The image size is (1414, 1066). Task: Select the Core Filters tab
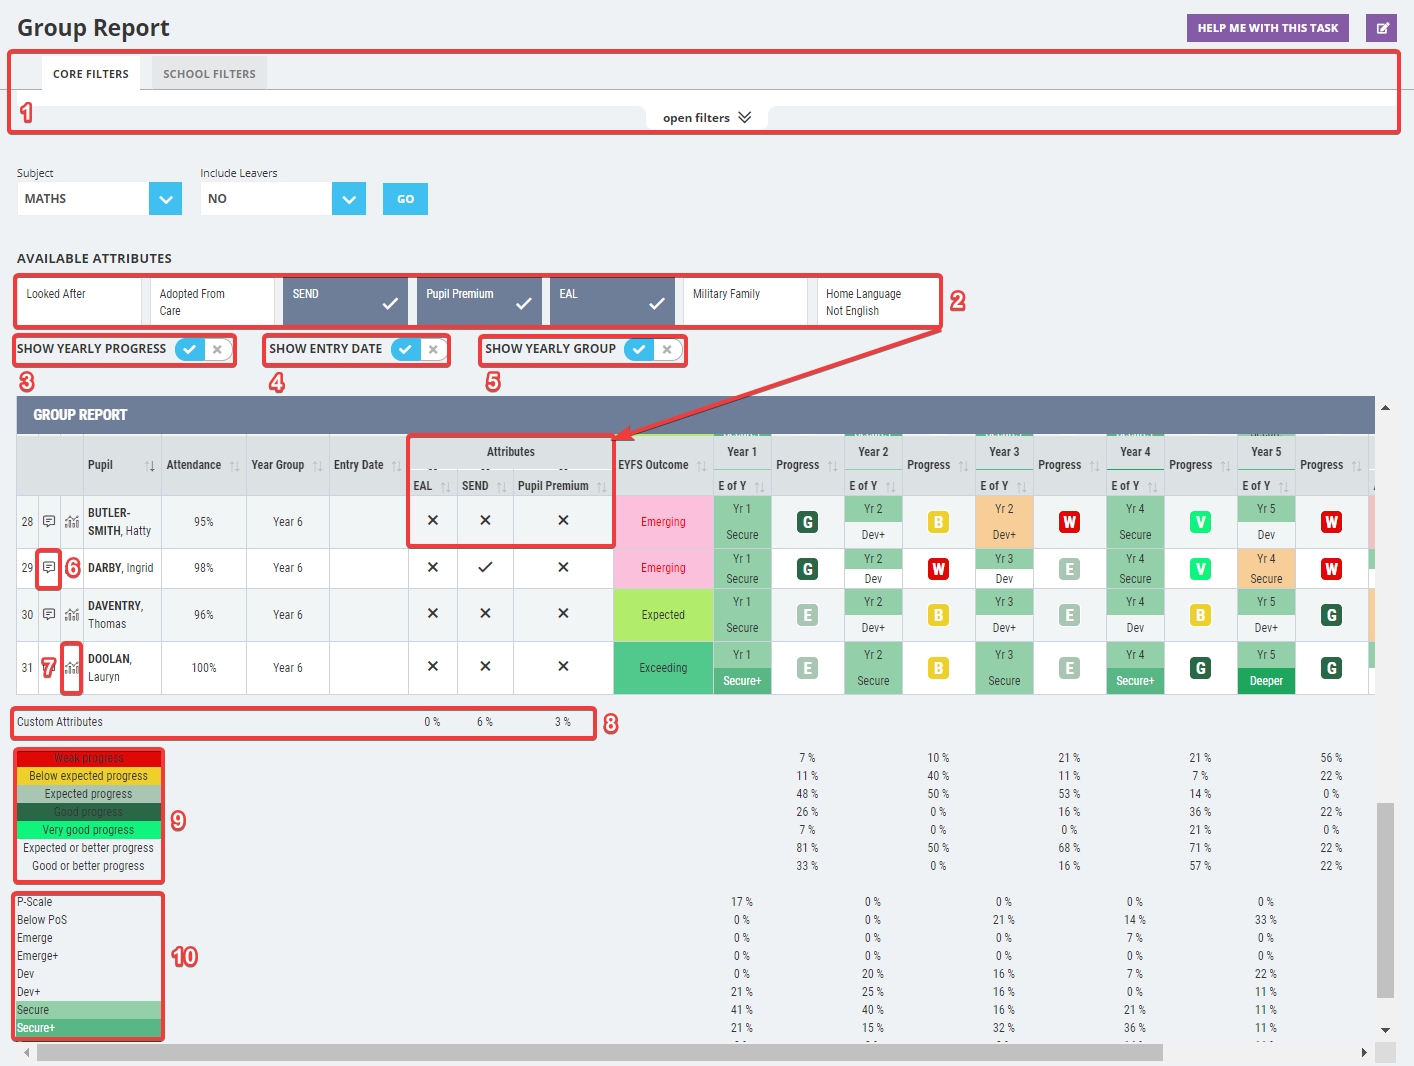click(91, 74)
